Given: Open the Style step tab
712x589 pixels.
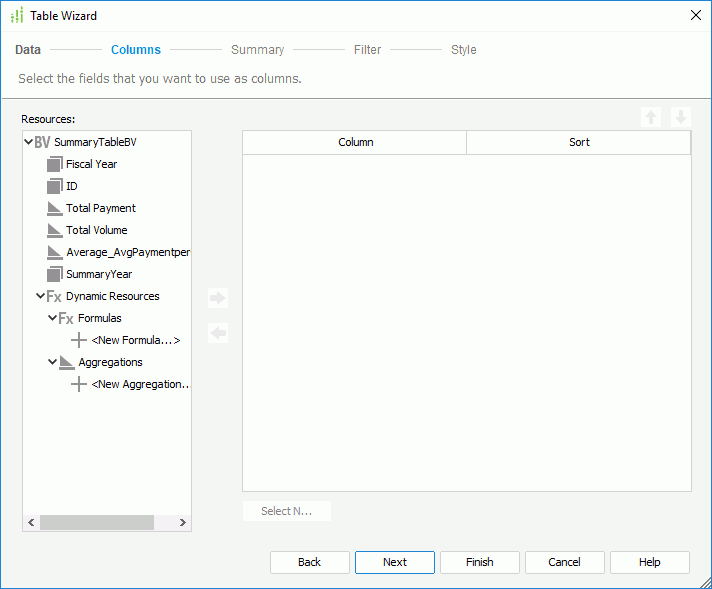Looking at the screenshot, I should (463, 50).
